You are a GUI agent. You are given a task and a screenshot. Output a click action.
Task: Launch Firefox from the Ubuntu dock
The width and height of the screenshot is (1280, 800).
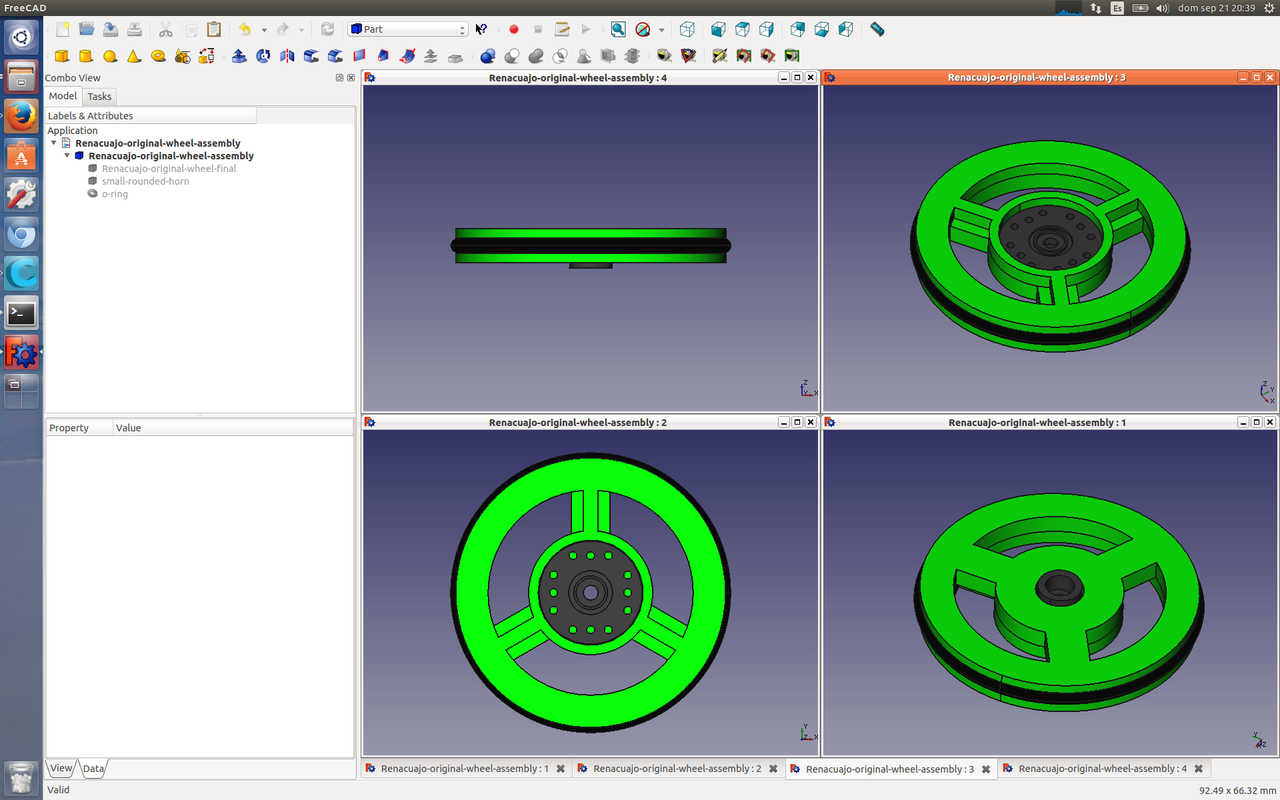tap(21, 116)
